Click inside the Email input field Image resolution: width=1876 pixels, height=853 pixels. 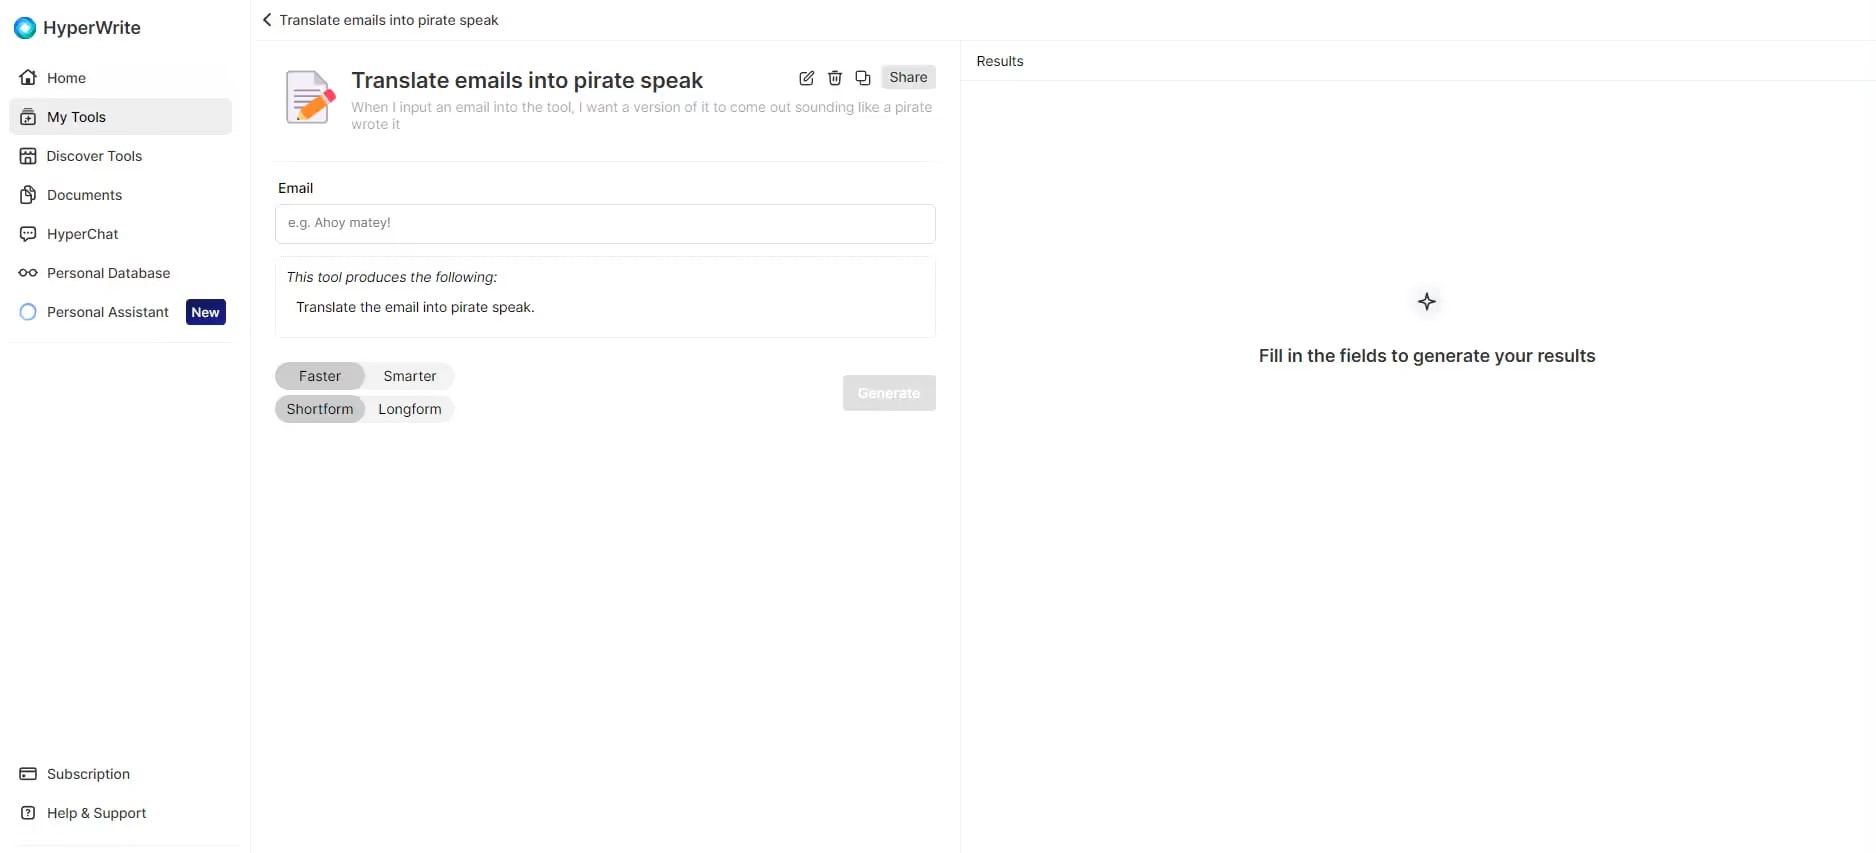(604, 223)
